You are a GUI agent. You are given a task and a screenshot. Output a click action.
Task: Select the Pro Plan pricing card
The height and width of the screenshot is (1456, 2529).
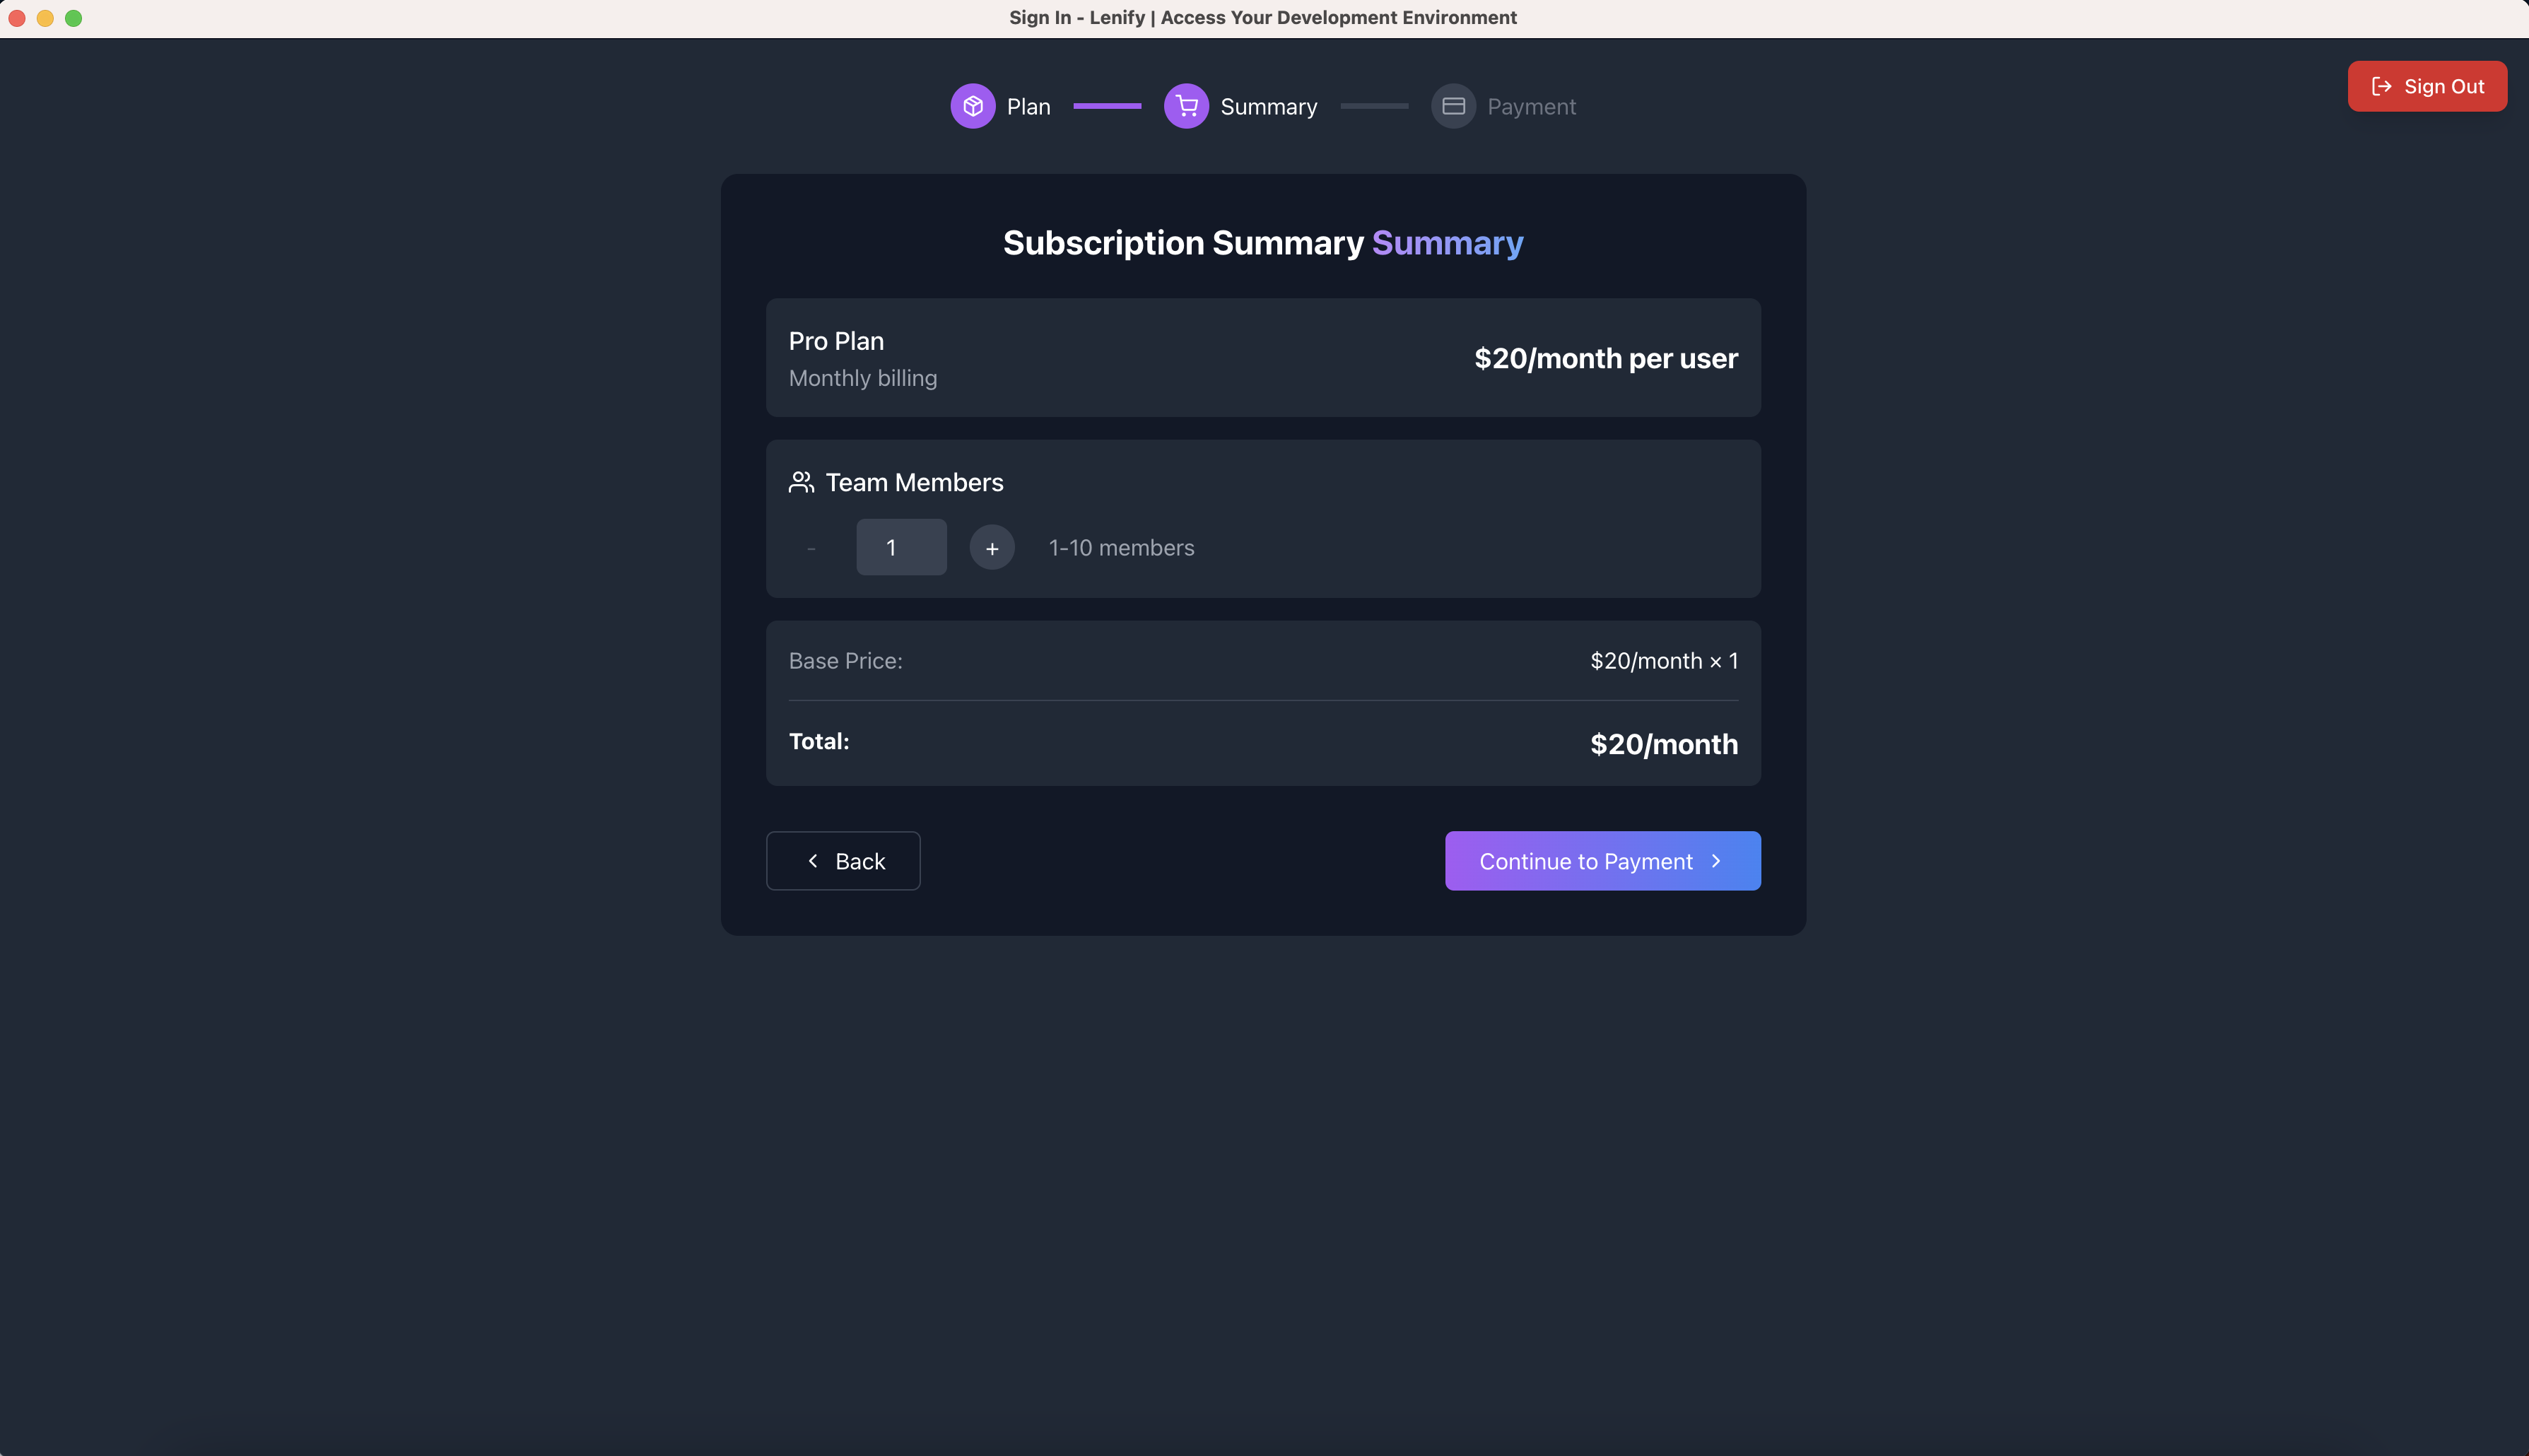[x=1262, y=357]
